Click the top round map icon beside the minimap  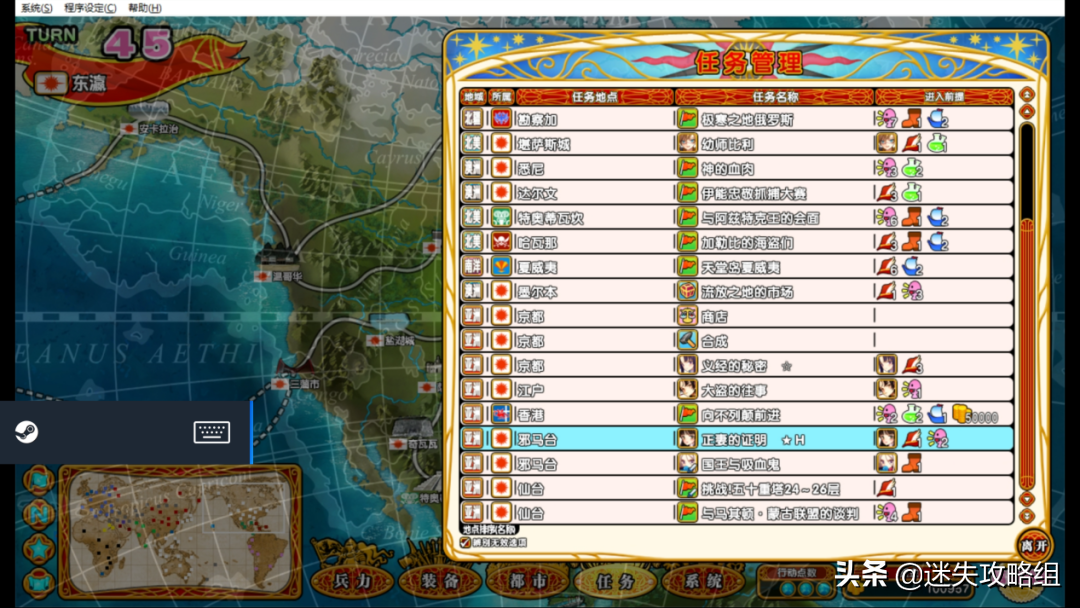click(x=39, y=480)
